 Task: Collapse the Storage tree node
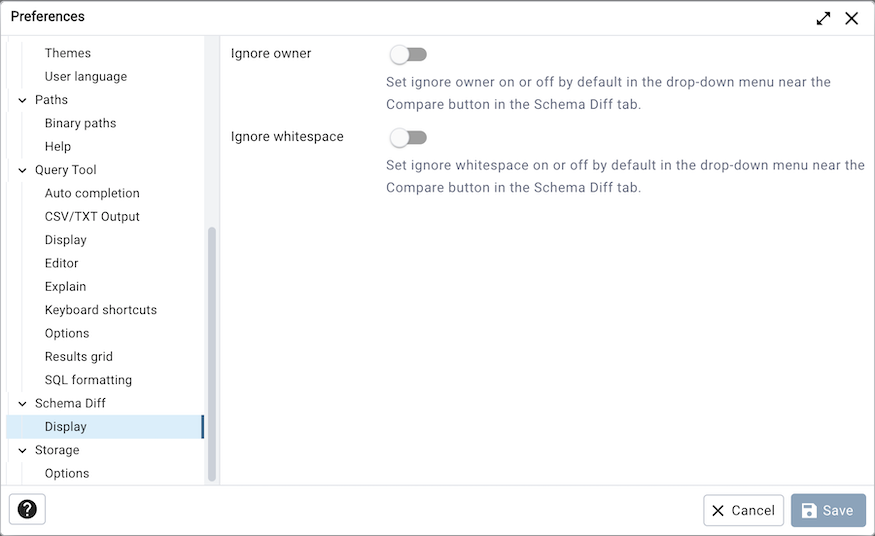tap(22, 450)
